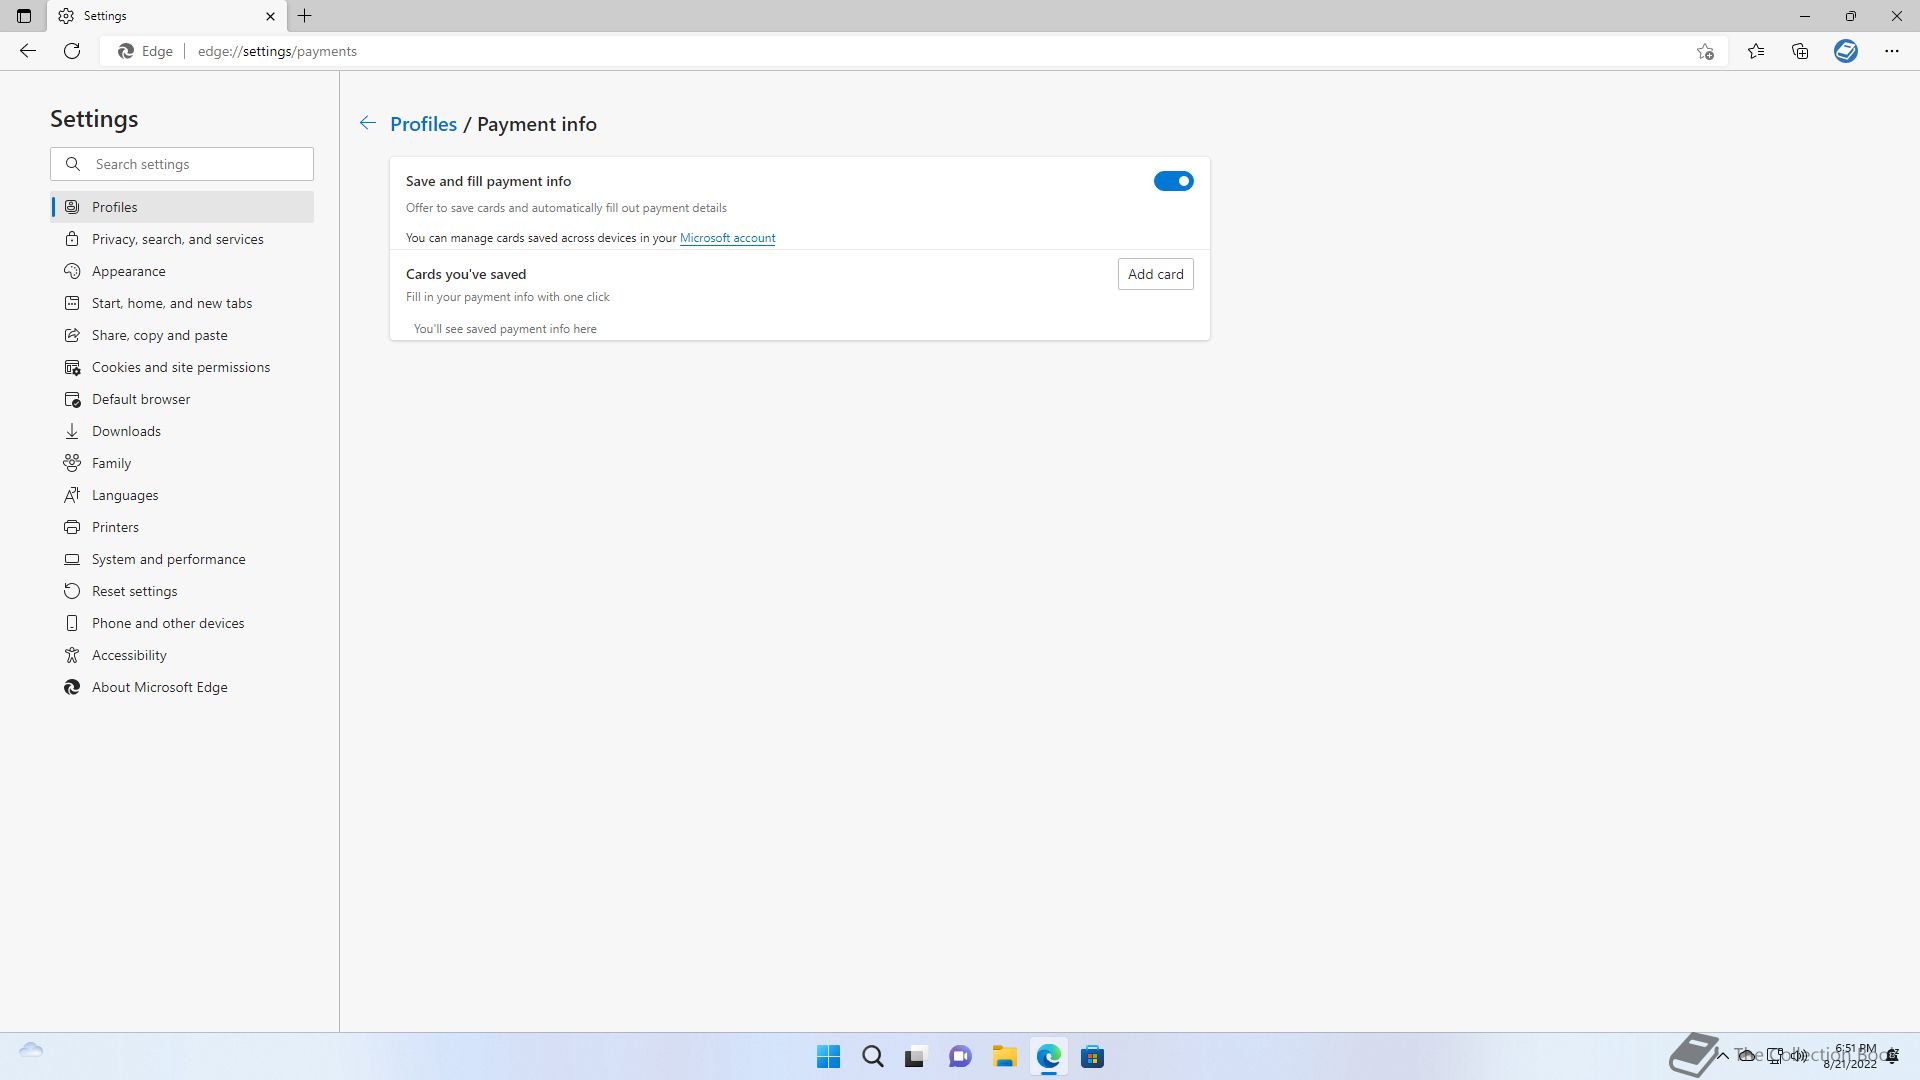Open Task View on the taskbar
1920x1080 pixels.
[915, 1057]
